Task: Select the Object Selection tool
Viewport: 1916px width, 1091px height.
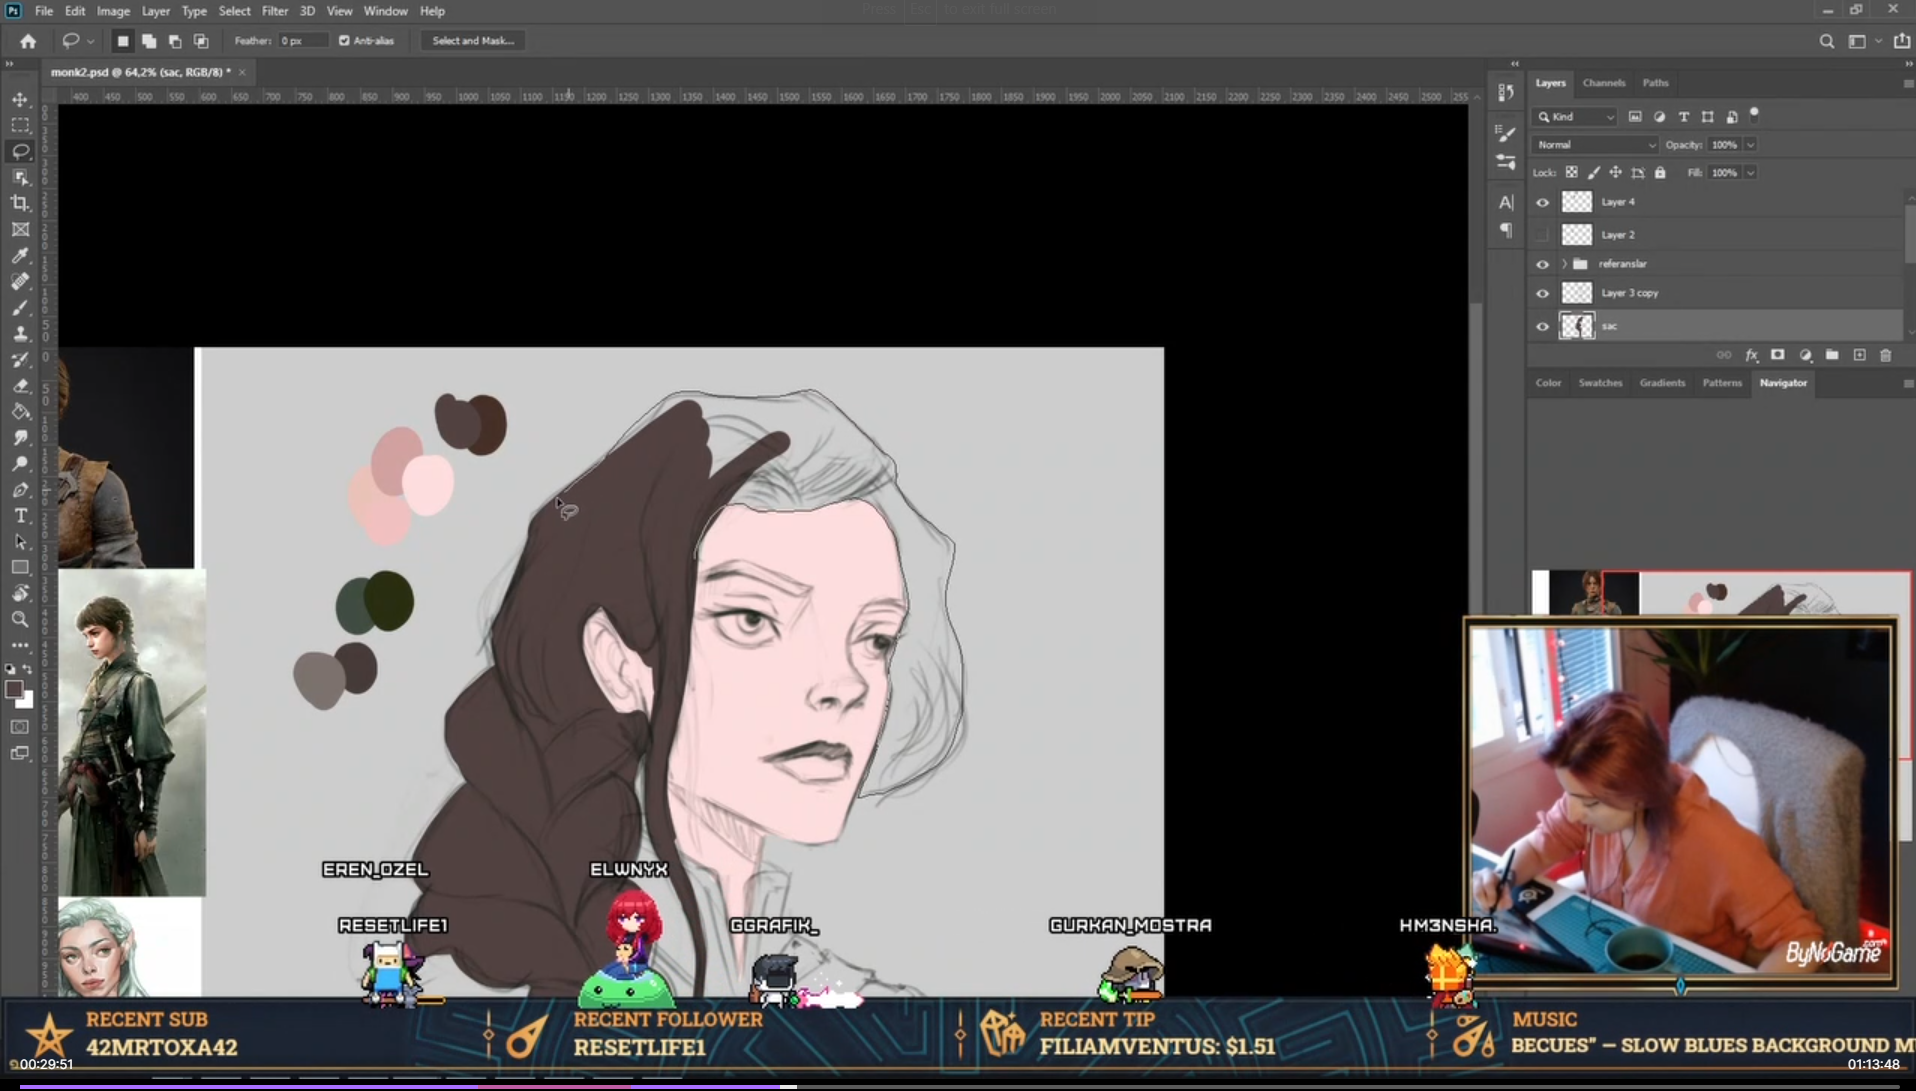Action: point(20,177)
